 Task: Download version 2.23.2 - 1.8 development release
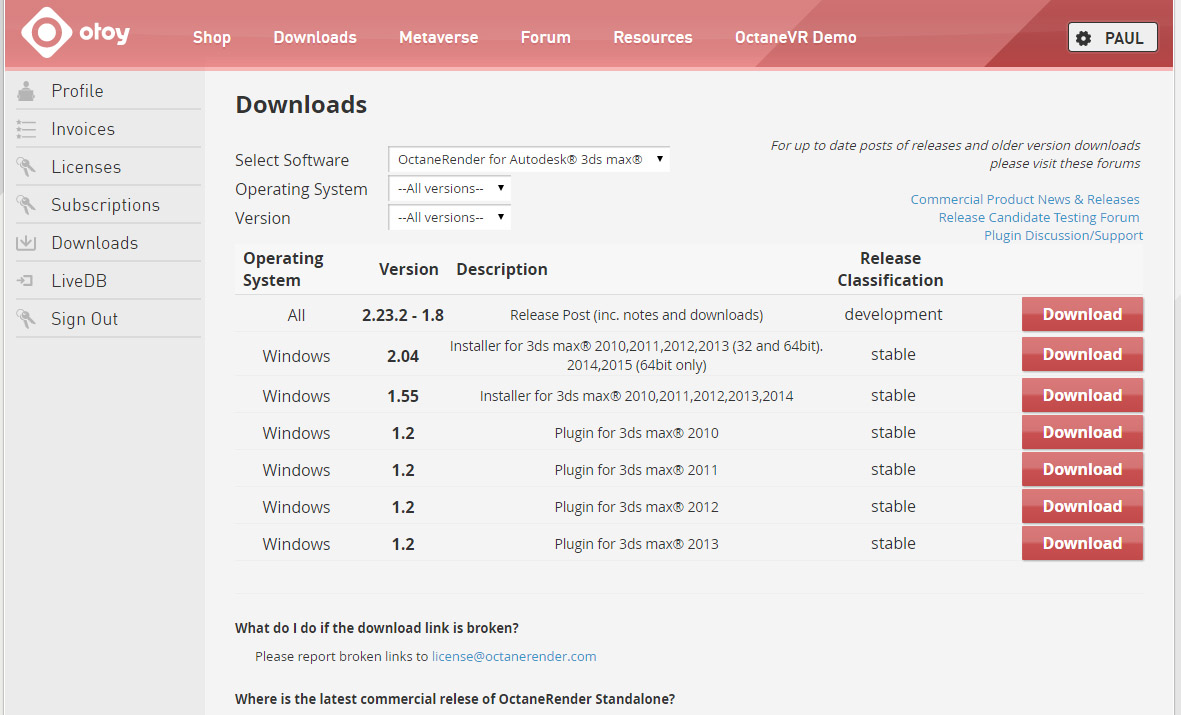[1082, 314]
